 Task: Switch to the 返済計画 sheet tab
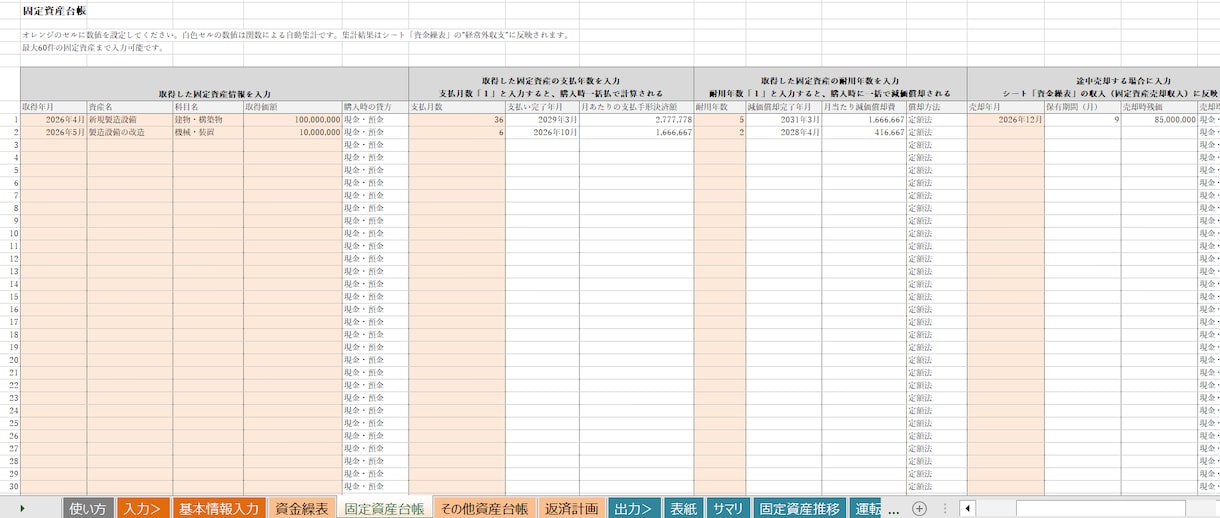pos(572,508)
